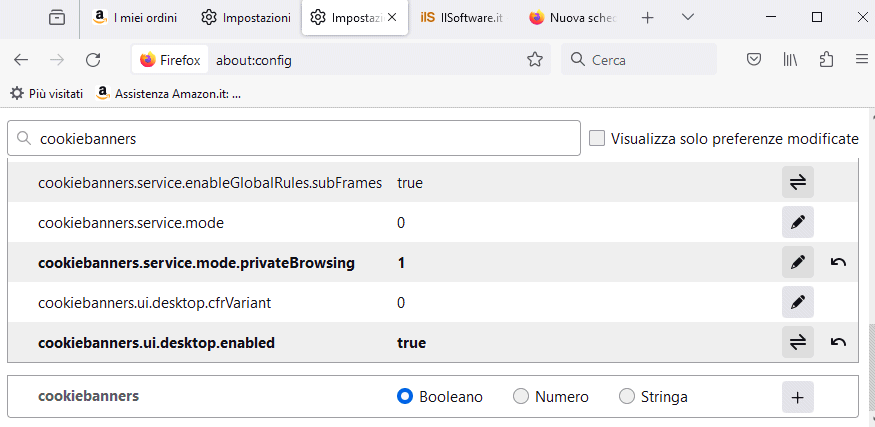Open the Pocket save icon

point(754,59)
